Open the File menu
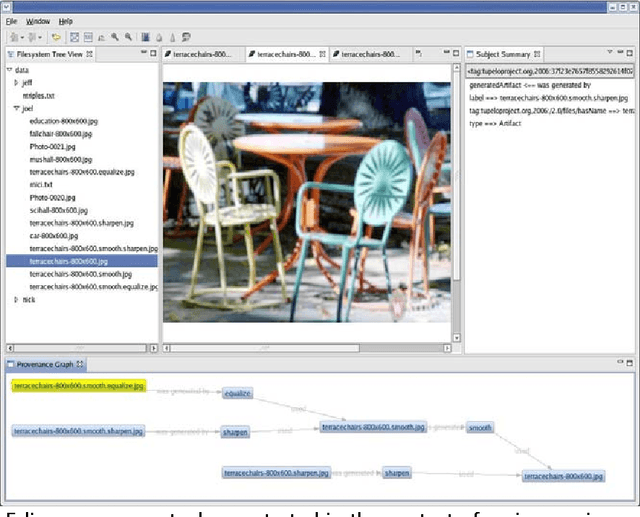Viewport: 640px width, 517px height. click(x=12, y=20)
